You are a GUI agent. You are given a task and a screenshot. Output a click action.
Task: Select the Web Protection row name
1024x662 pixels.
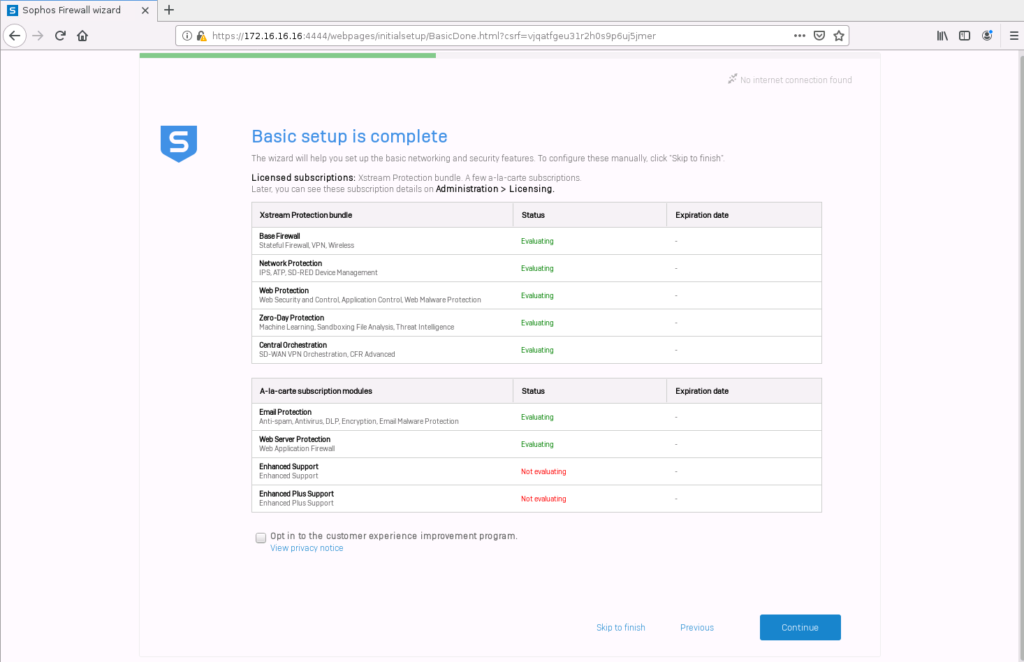coord(284,291)
